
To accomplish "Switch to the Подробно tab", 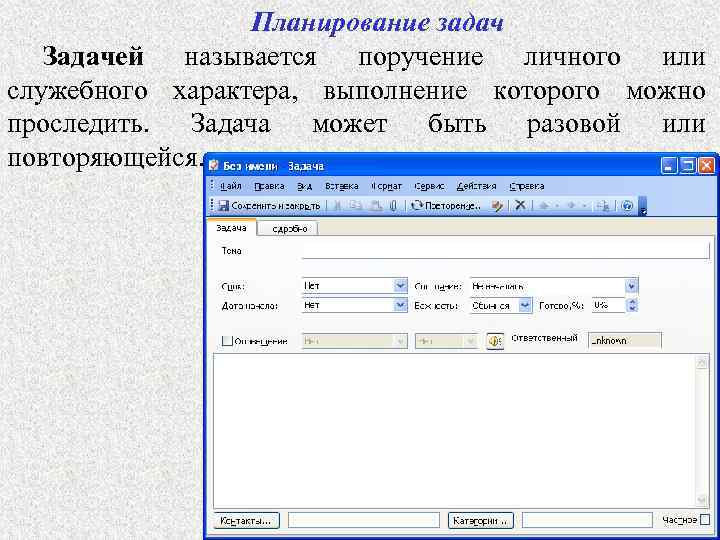I will [288, 229].
